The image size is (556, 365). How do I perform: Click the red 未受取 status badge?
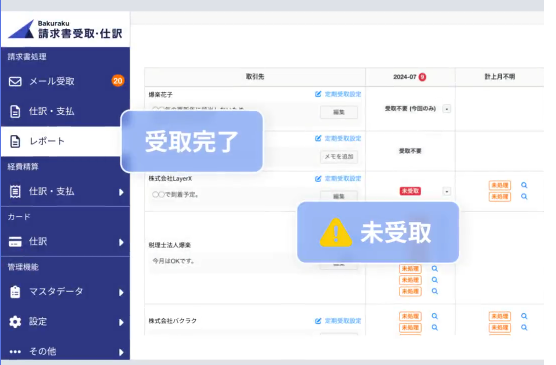(410, 191)
